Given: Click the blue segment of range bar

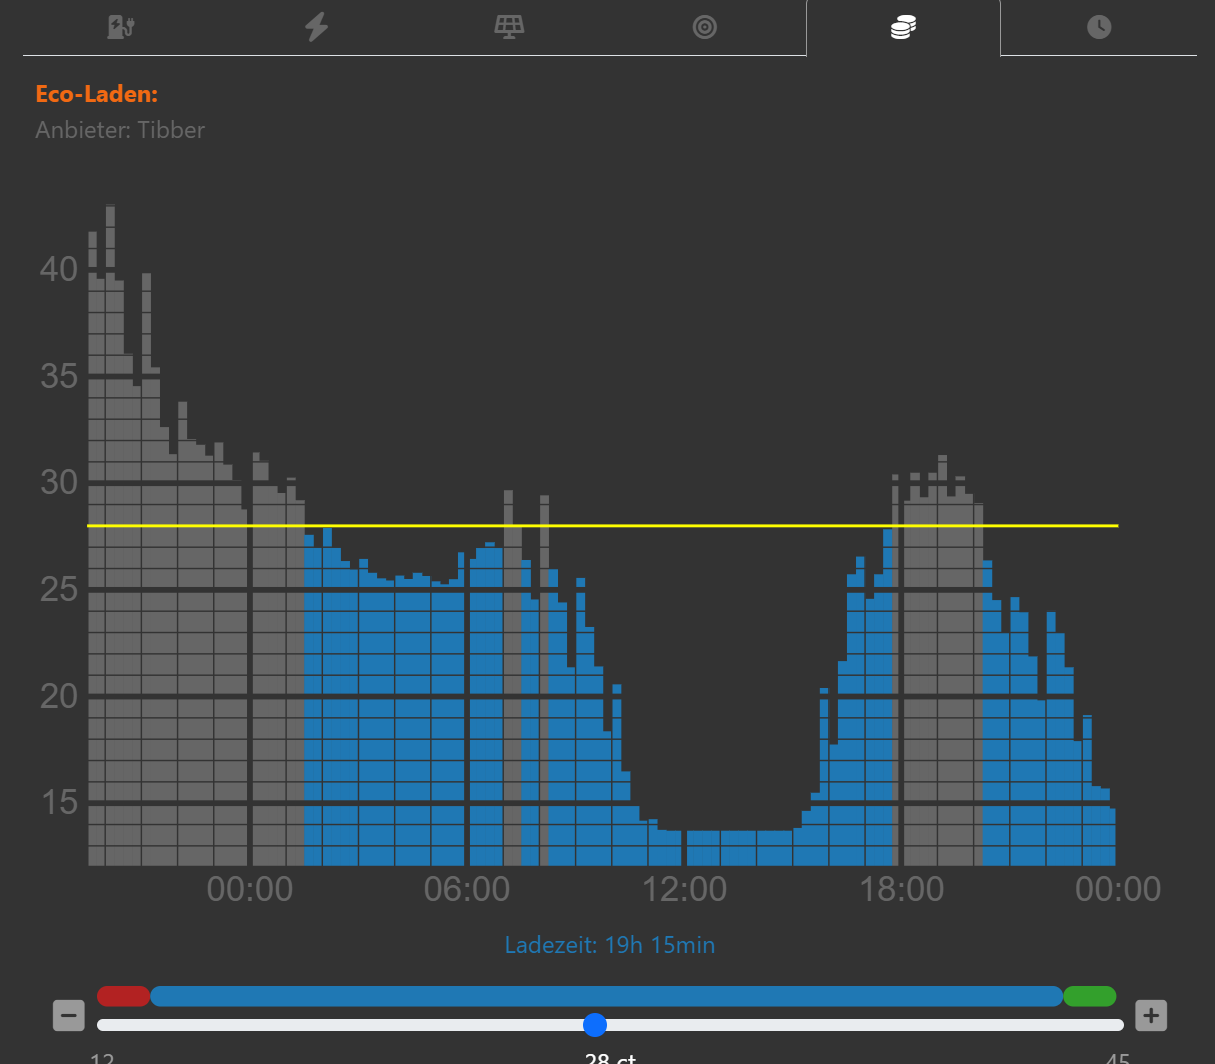Looking at the screenshot, I should [x=606, y=996].
